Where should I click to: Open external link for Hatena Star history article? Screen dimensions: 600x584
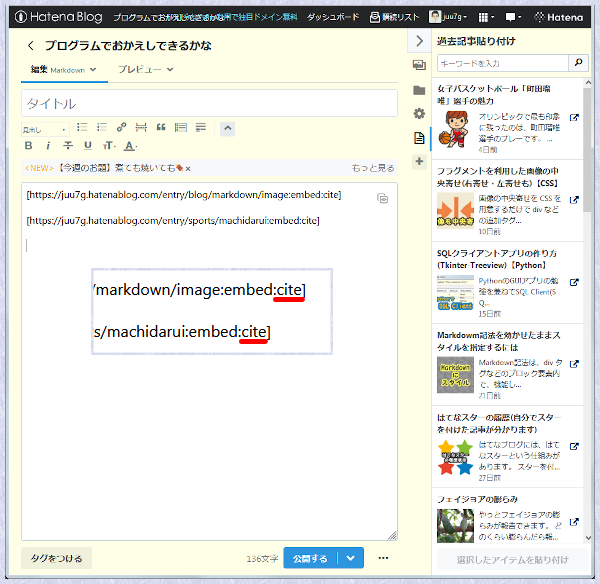(x=574, y=446)
